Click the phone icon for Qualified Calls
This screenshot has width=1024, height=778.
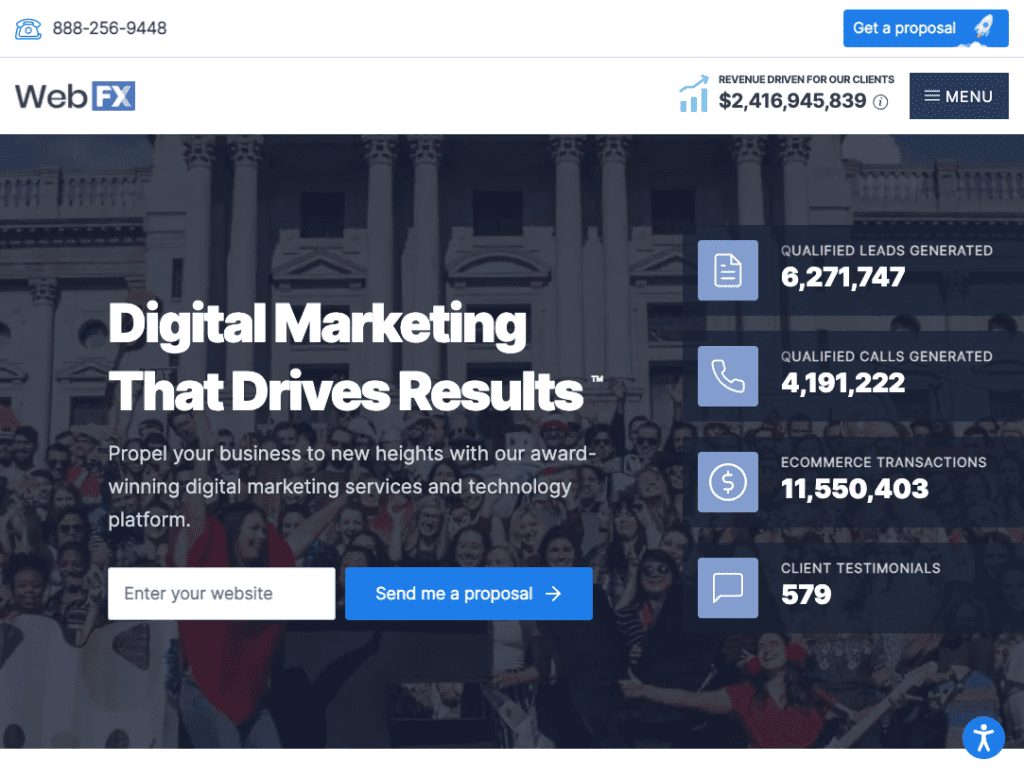[728, 376]
